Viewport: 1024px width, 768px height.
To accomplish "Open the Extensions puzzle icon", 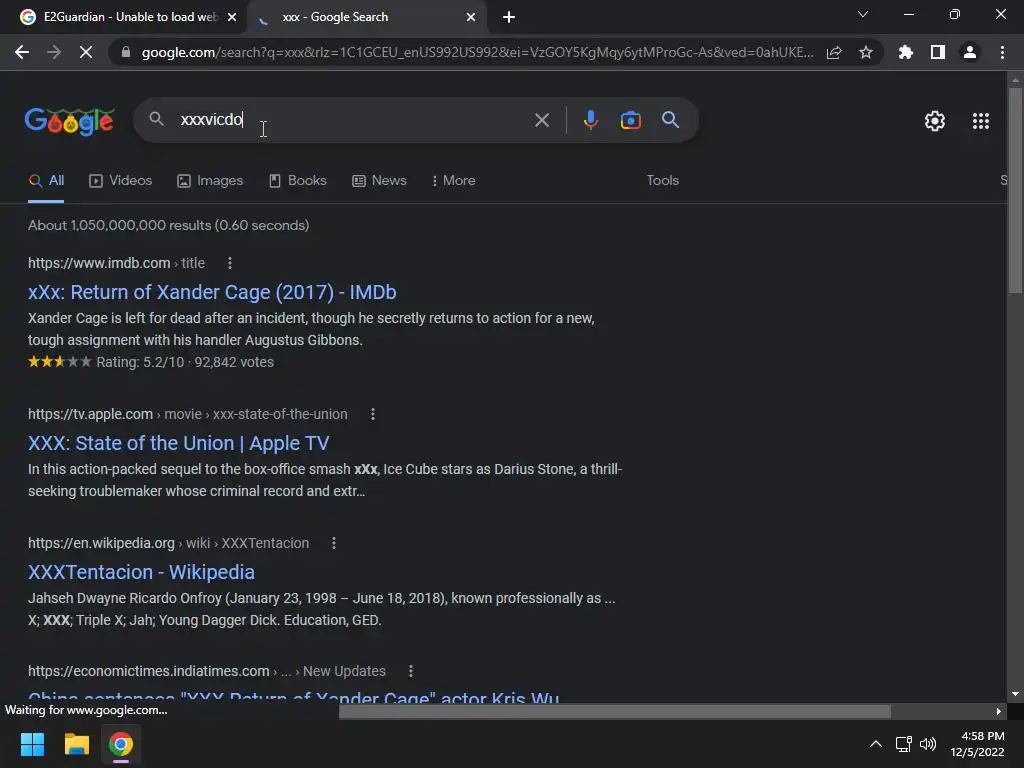I will 906,52.
